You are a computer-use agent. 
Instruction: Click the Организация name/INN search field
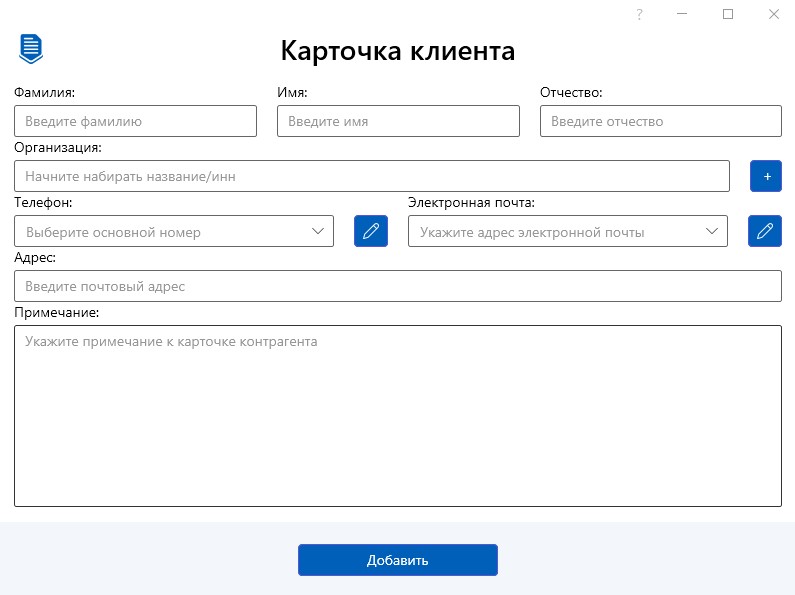[371, 176]
